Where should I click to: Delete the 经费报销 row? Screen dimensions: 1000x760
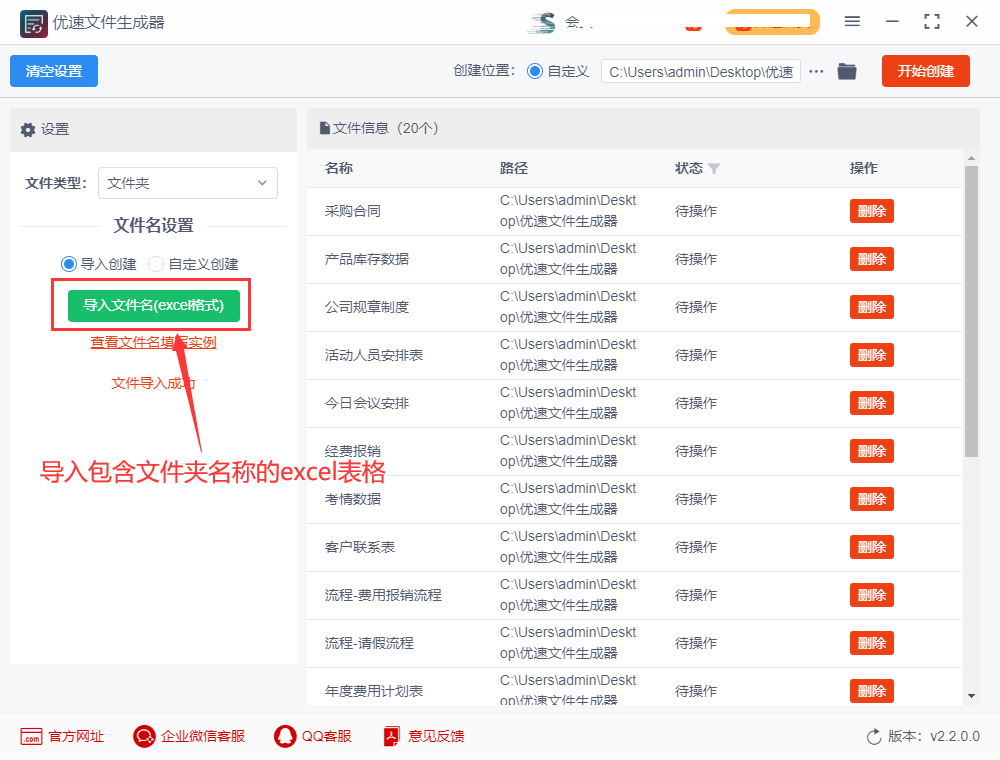(x=871, y=451)
